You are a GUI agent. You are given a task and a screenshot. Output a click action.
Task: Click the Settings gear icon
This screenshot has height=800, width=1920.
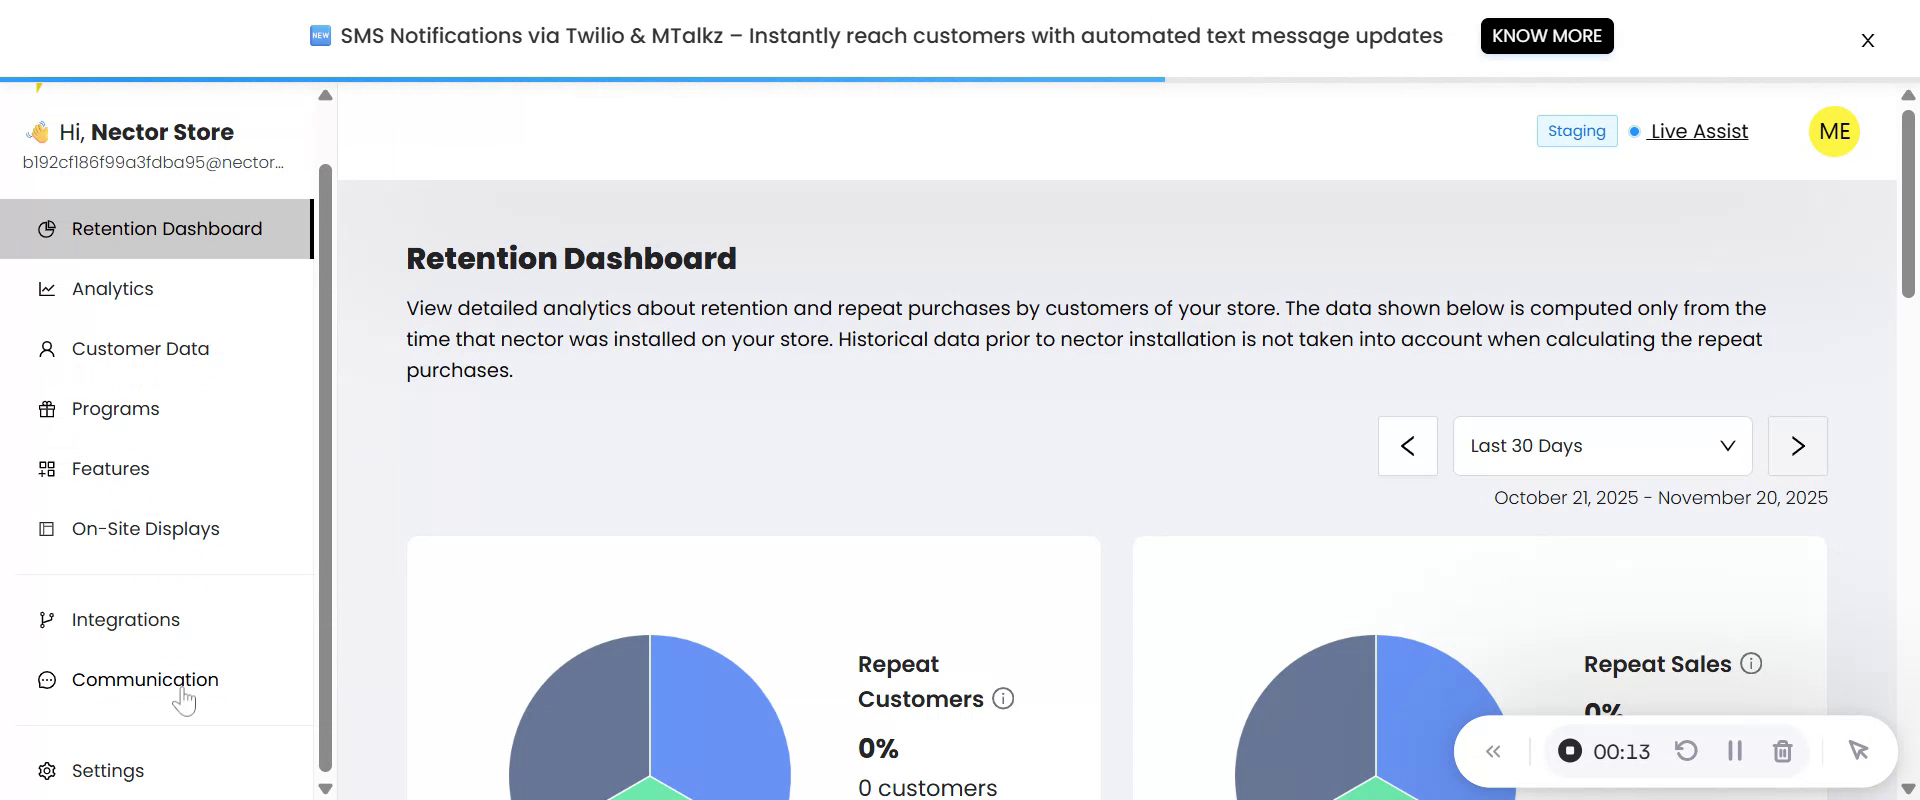tap(47, 771)
